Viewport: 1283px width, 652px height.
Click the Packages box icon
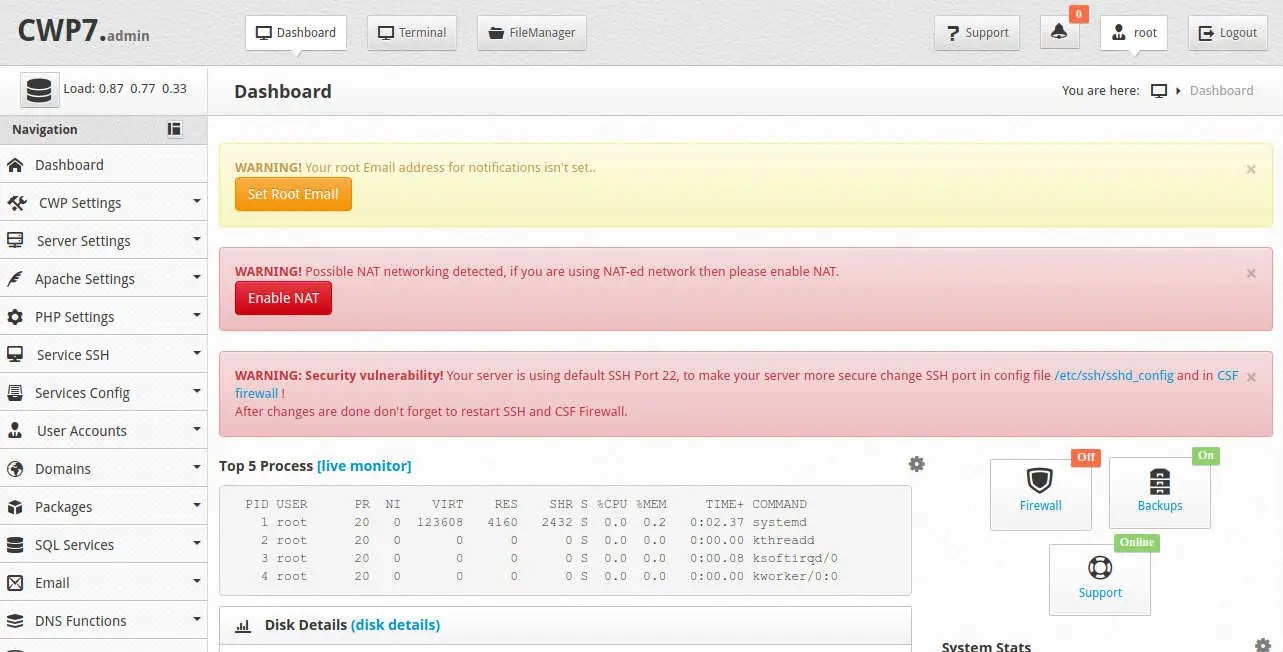click(15, 507)
